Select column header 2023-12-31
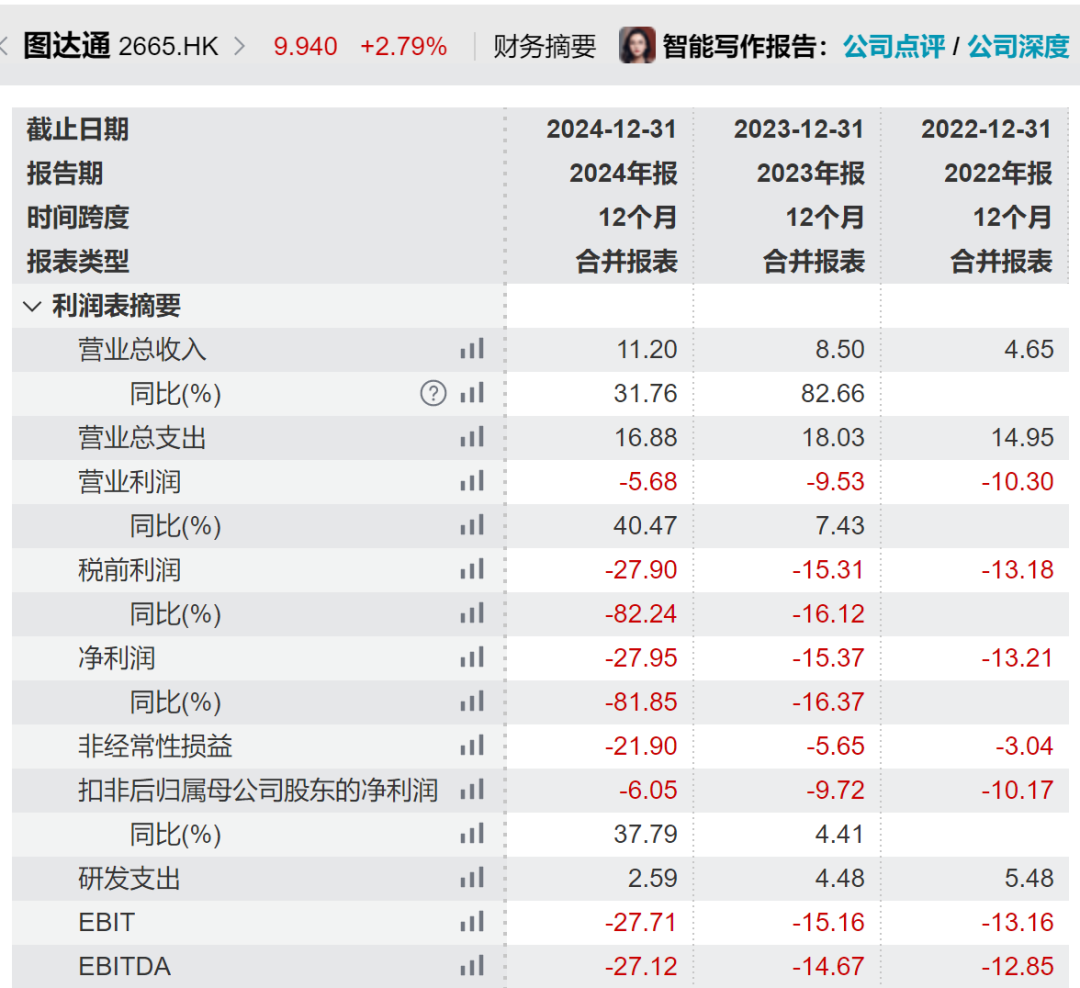Image resolution: width=1080 pixels, height=988 pixels. click(x=798, y=129)
